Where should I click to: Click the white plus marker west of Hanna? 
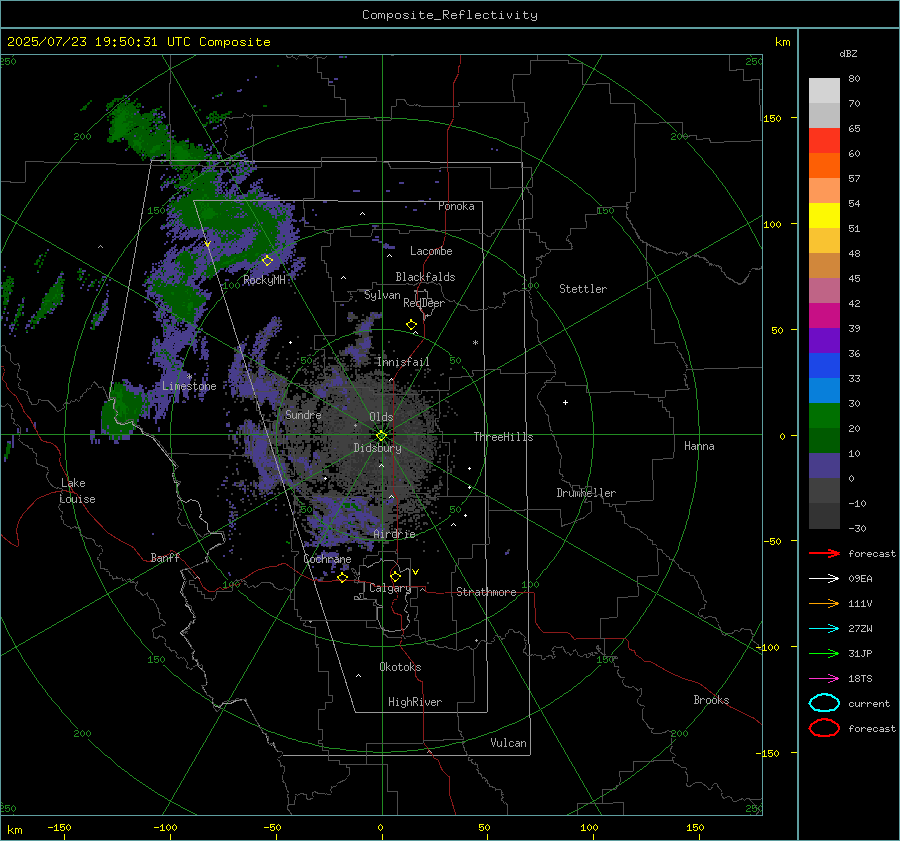pyautogui.click(x=565, y=402)
